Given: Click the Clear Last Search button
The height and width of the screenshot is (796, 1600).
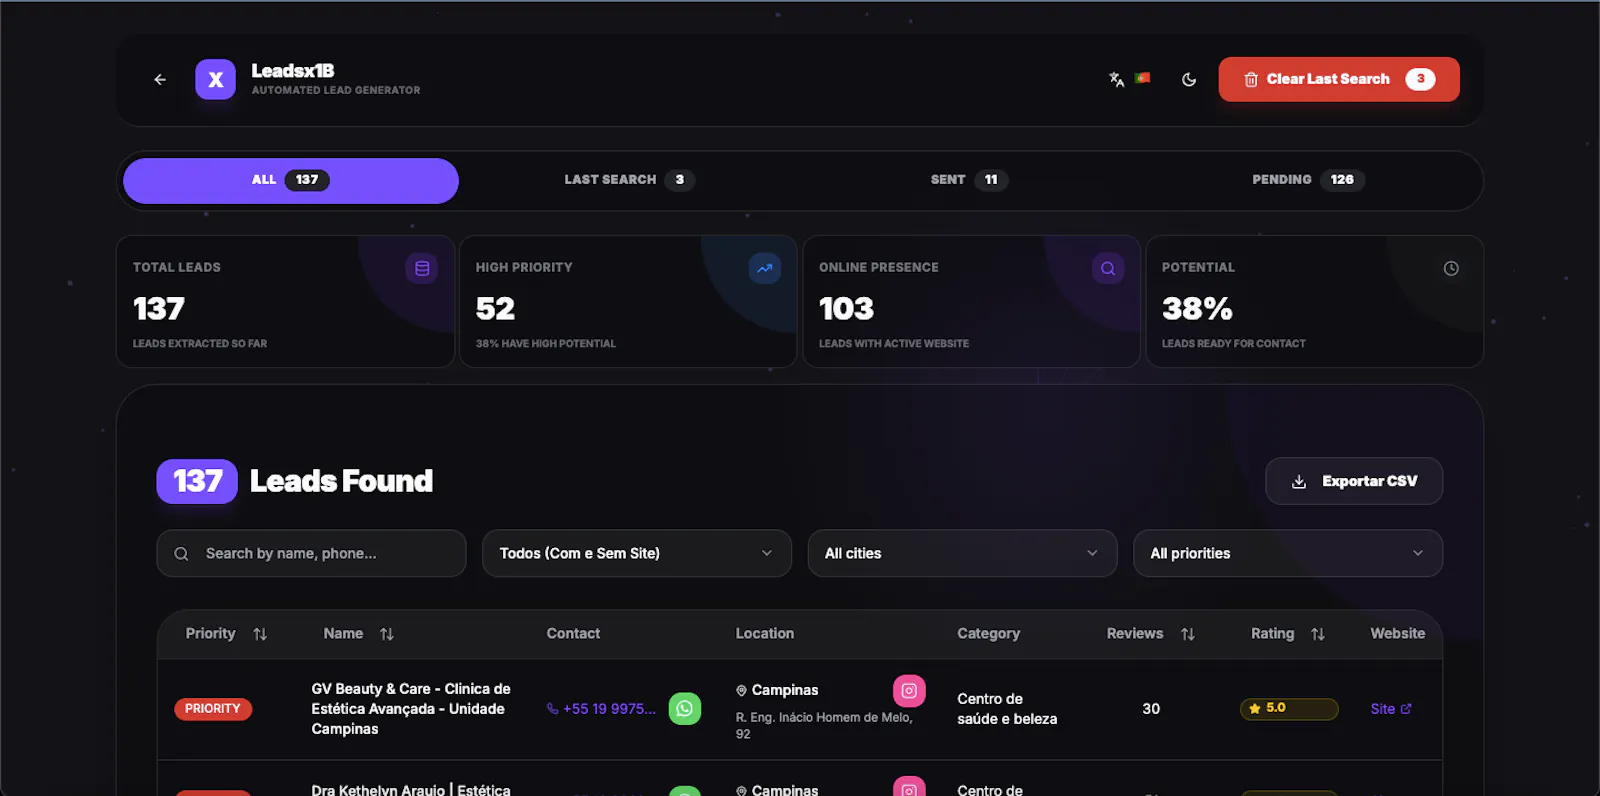Looking at the screenshot, I should point(1339,79).
